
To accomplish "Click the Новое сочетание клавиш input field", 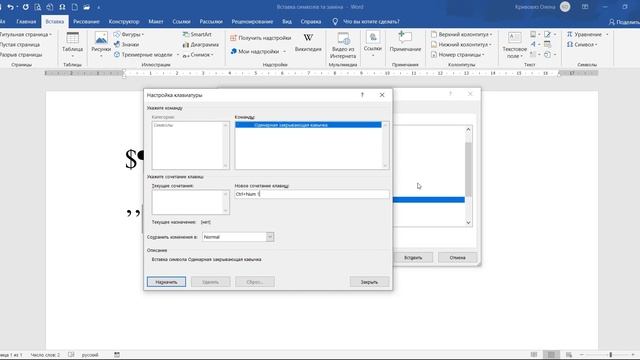I will [312, 194].
